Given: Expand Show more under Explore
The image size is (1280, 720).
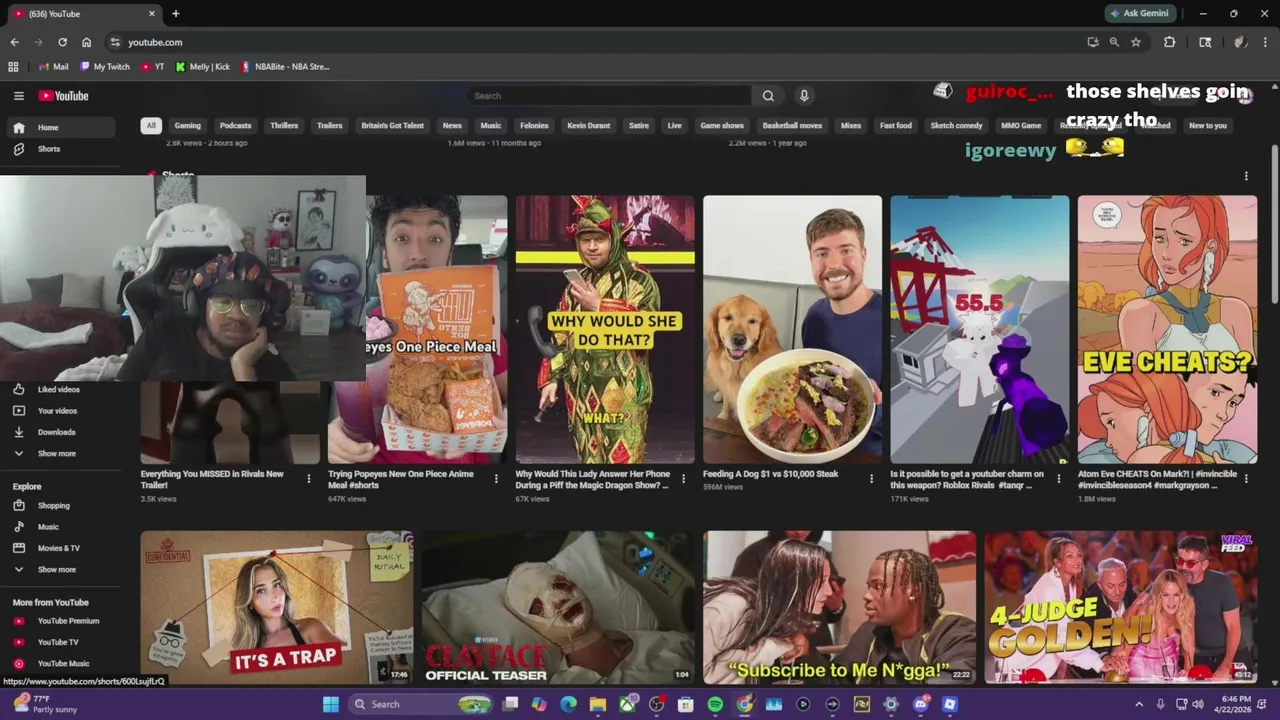Looking at the screenshot, I should [62, 570].
